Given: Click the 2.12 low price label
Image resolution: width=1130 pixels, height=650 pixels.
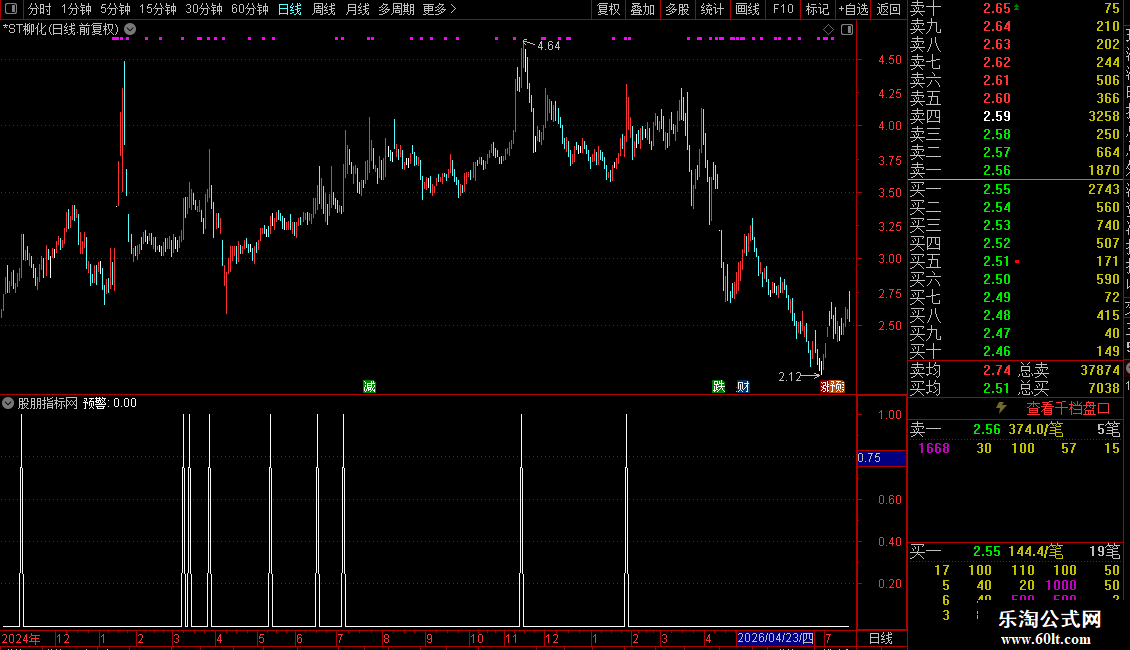Looking at the screenshot, I should (790, 376).
